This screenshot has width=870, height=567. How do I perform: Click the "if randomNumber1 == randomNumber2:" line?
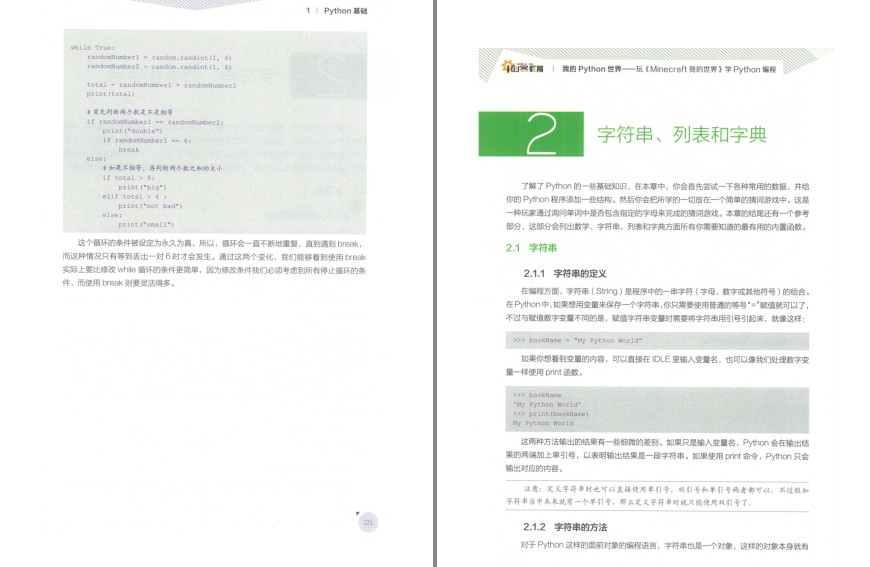[x=155, y=122]
